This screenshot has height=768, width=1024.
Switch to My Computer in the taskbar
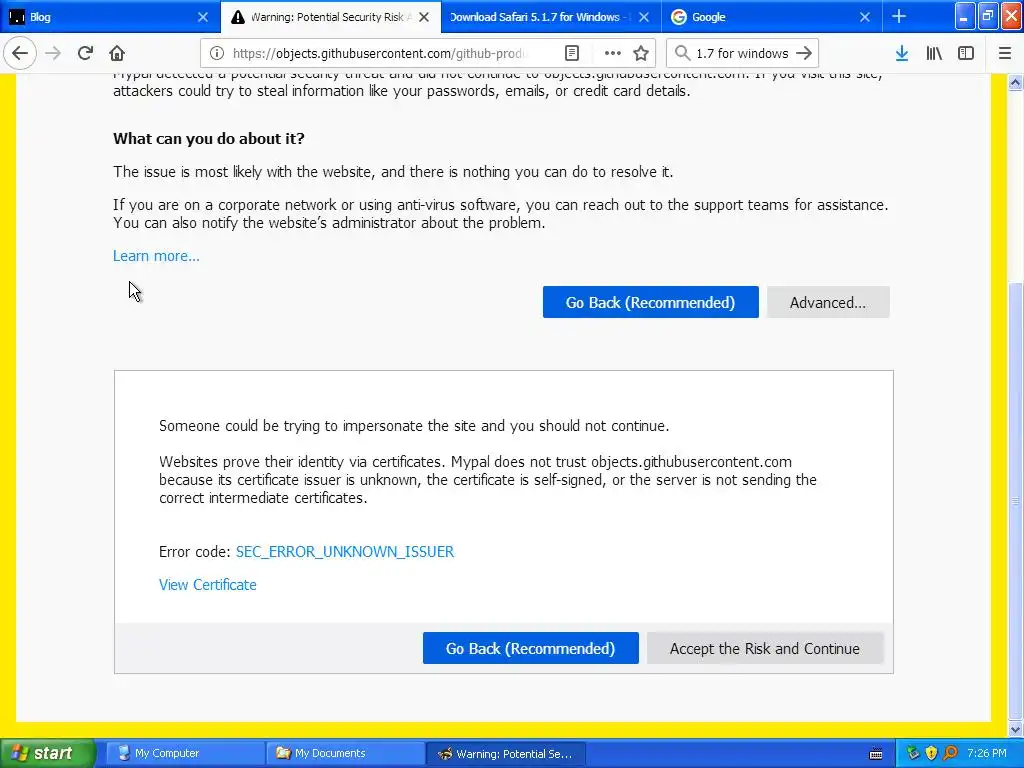pyautogui.click(x=184, y=754)
